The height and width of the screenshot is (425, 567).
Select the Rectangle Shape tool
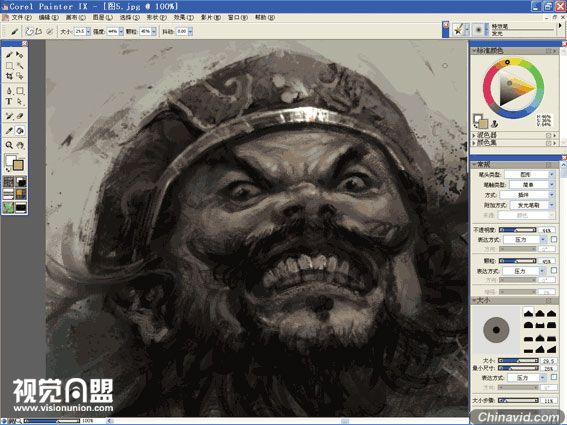click(x=20, y=91)
